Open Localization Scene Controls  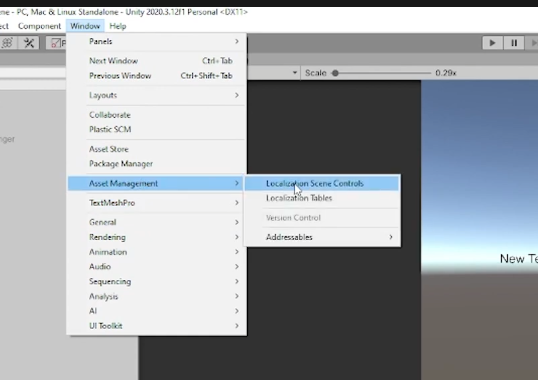click(x=322, y=183)
